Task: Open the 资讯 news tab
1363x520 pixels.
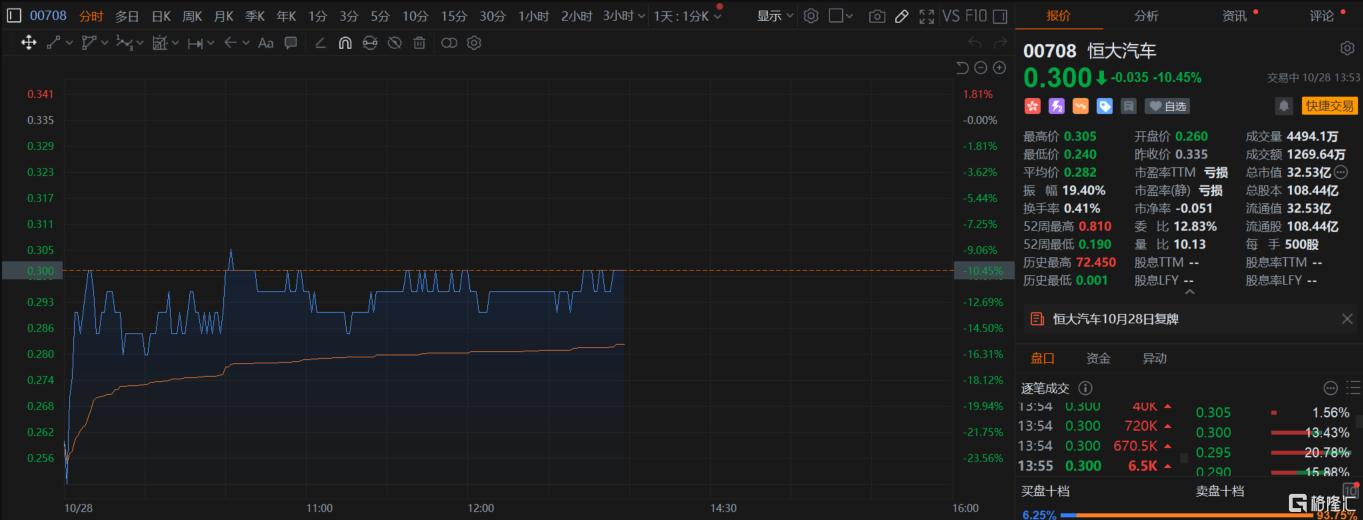Action: 1234,16
